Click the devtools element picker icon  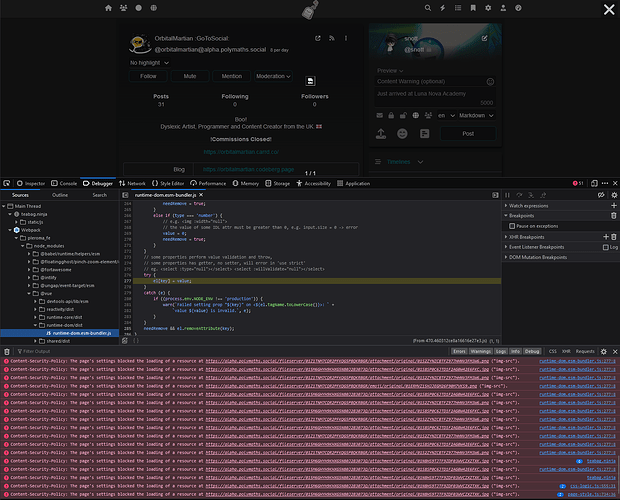(x=7, y=183)
